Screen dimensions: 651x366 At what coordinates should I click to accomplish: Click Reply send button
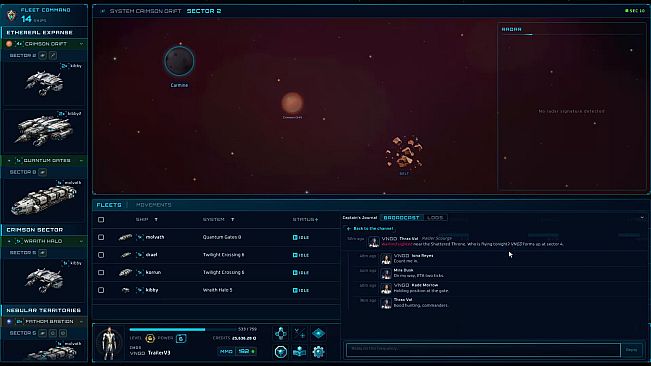[x=631, y=350]
